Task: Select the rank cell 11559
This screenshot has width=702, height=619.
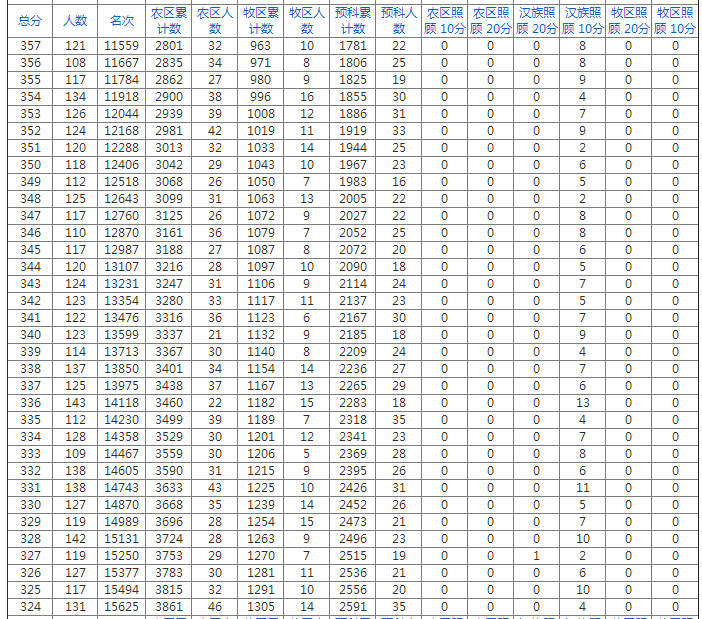Action: pyautogui.click(x=122, y=46)
